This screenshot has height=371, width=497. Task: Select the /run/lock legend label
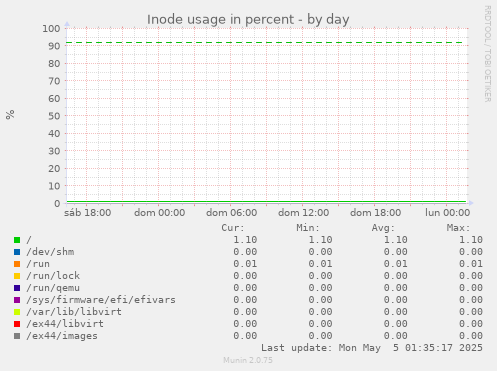point(53,276)
